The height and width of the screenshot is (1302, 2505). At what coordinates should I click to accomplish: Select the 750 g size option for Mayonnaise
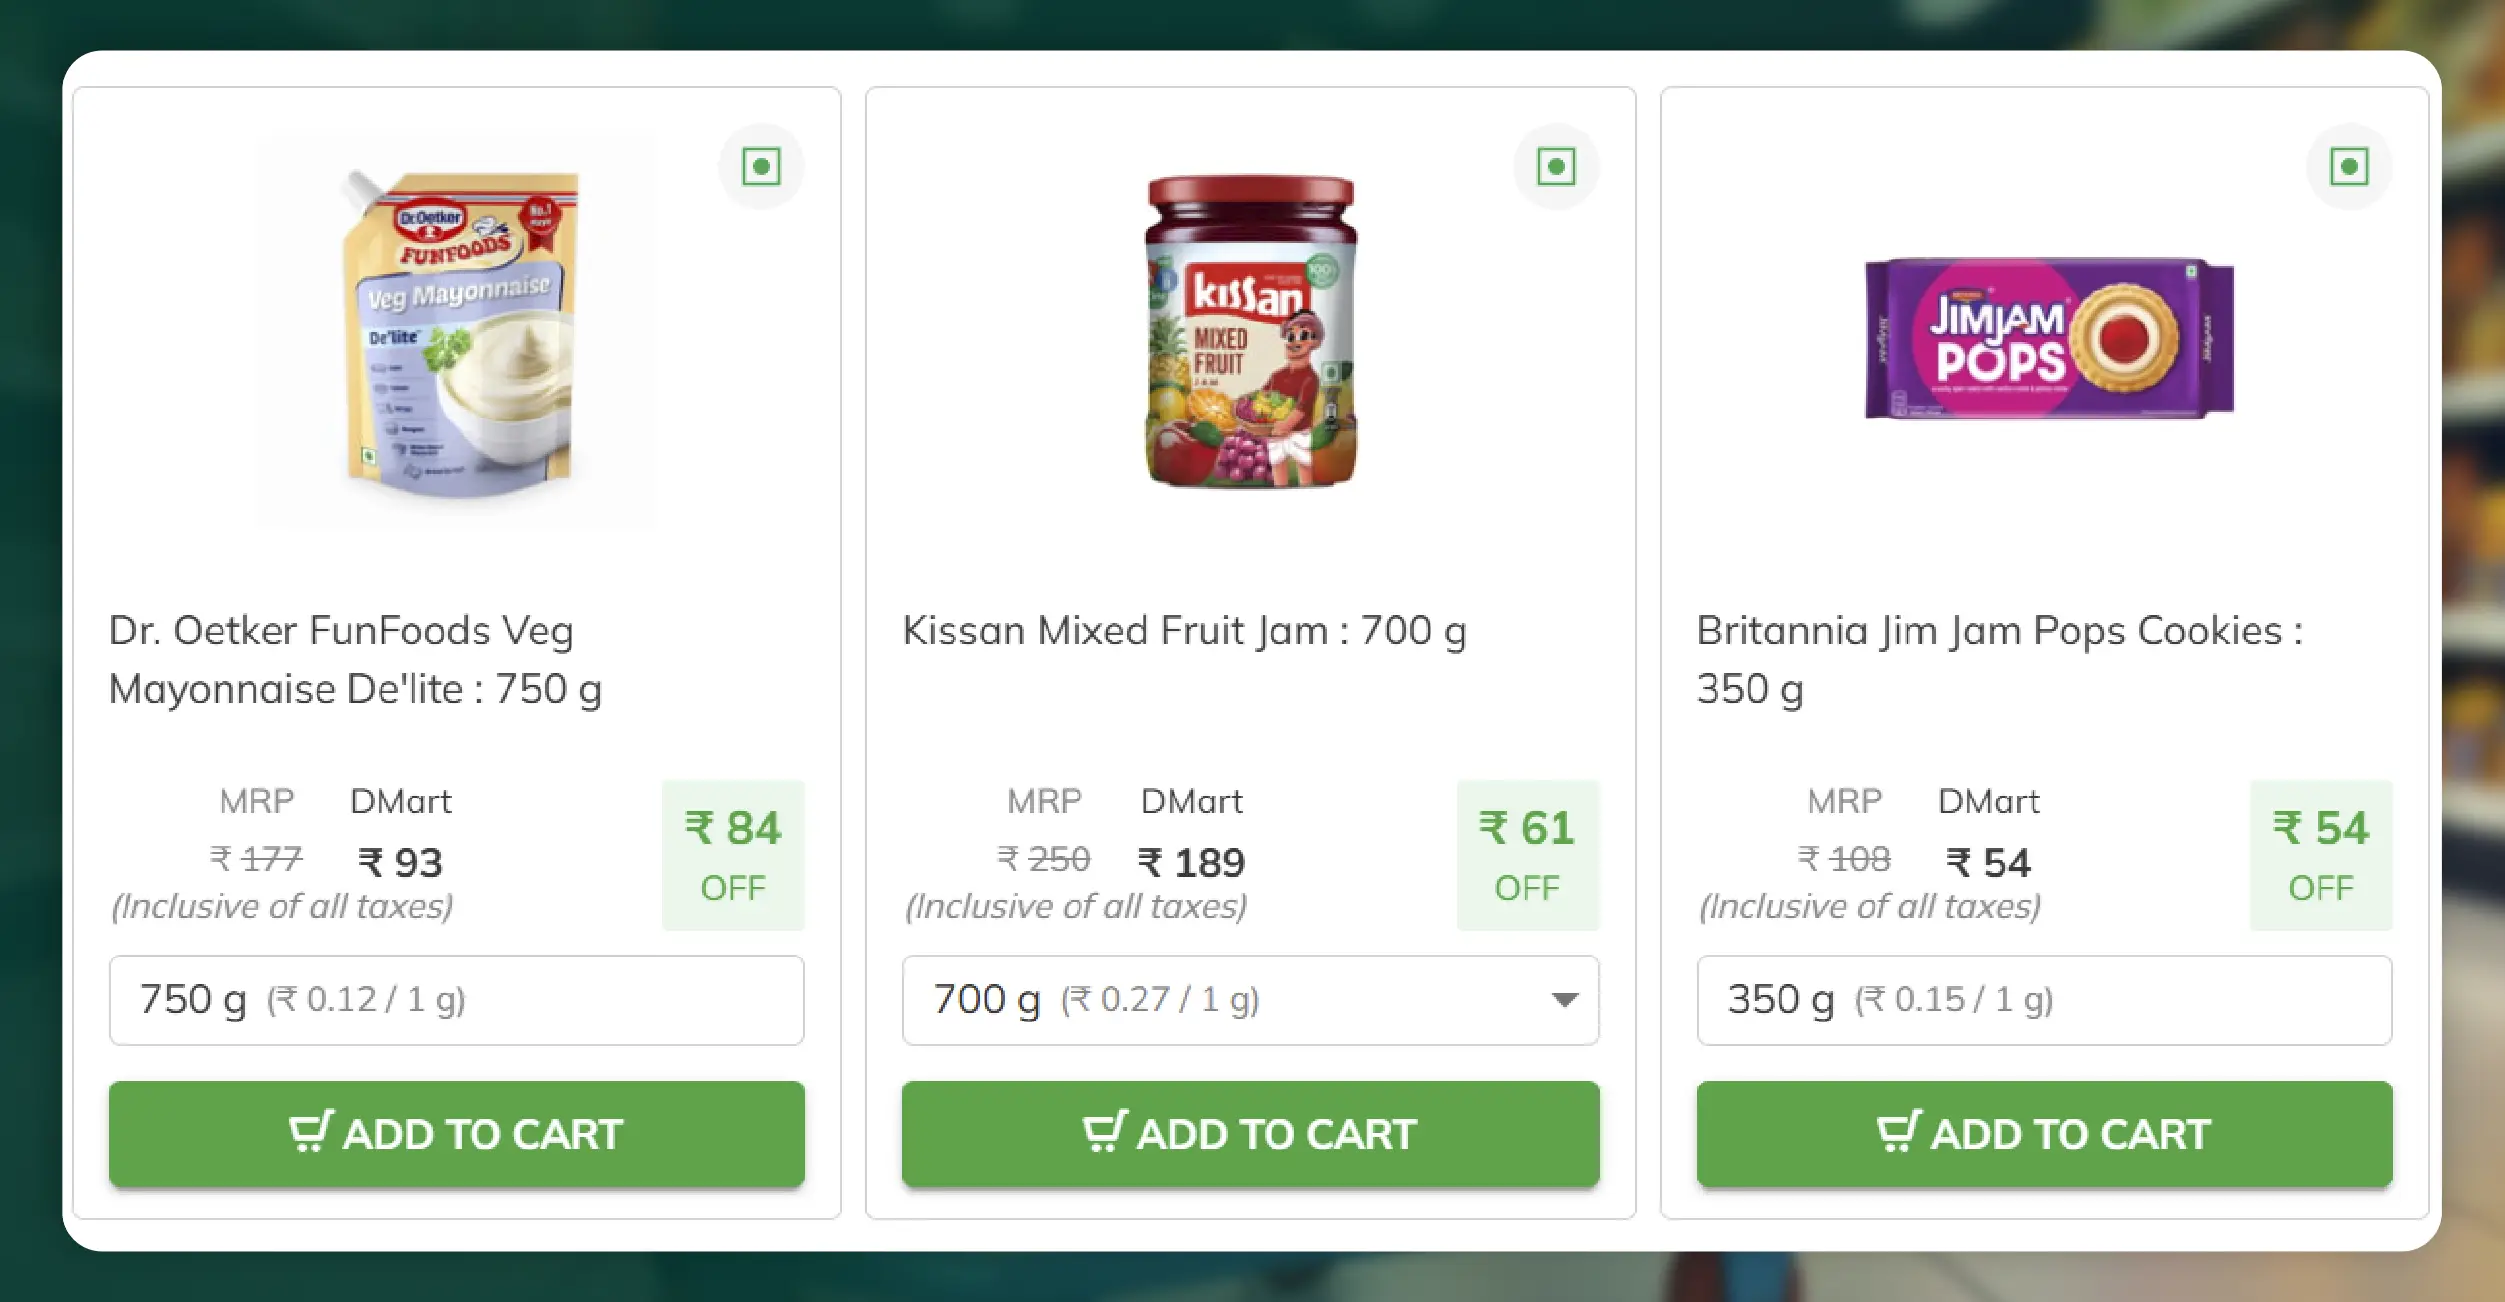tap(457, 999)
